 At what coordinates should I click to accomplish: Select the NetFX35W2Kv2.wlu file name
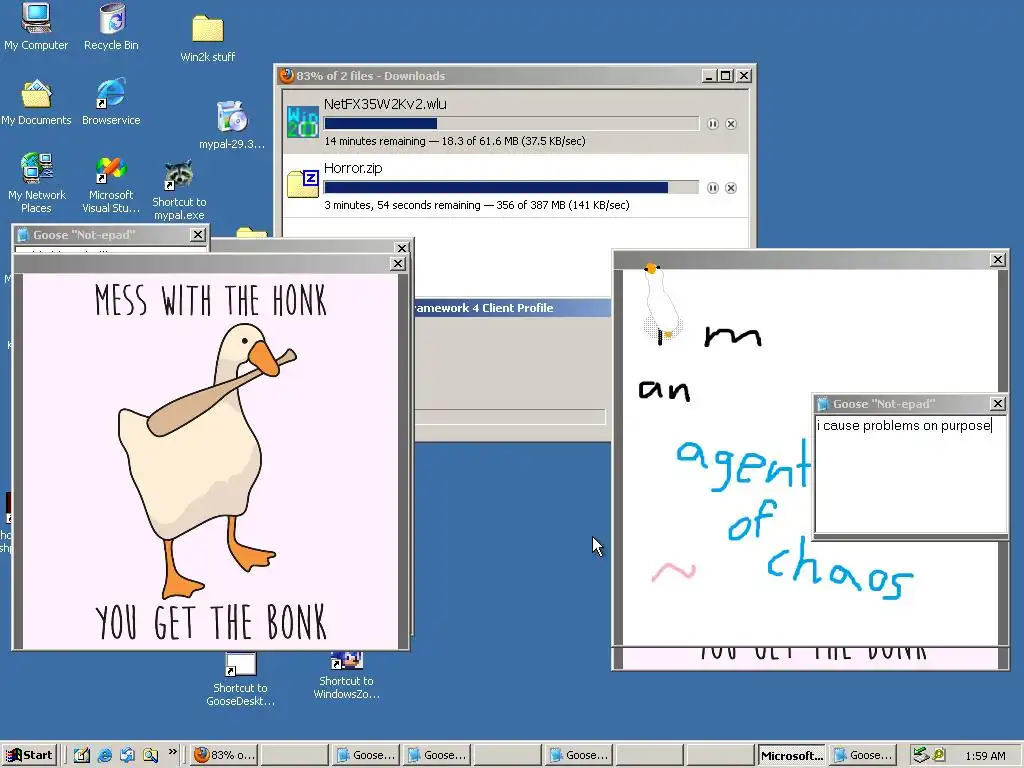click(x=385, y=104)
